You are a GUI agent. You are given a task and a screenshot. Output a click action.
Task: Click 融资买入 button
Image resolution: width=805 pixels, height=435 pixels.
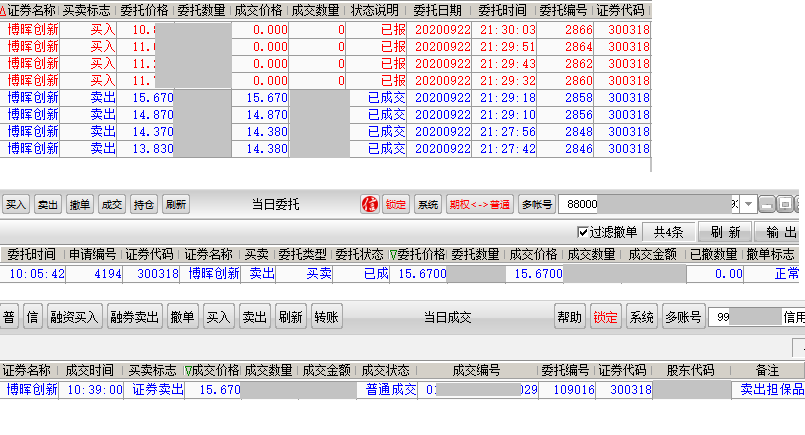coord(74,317)
